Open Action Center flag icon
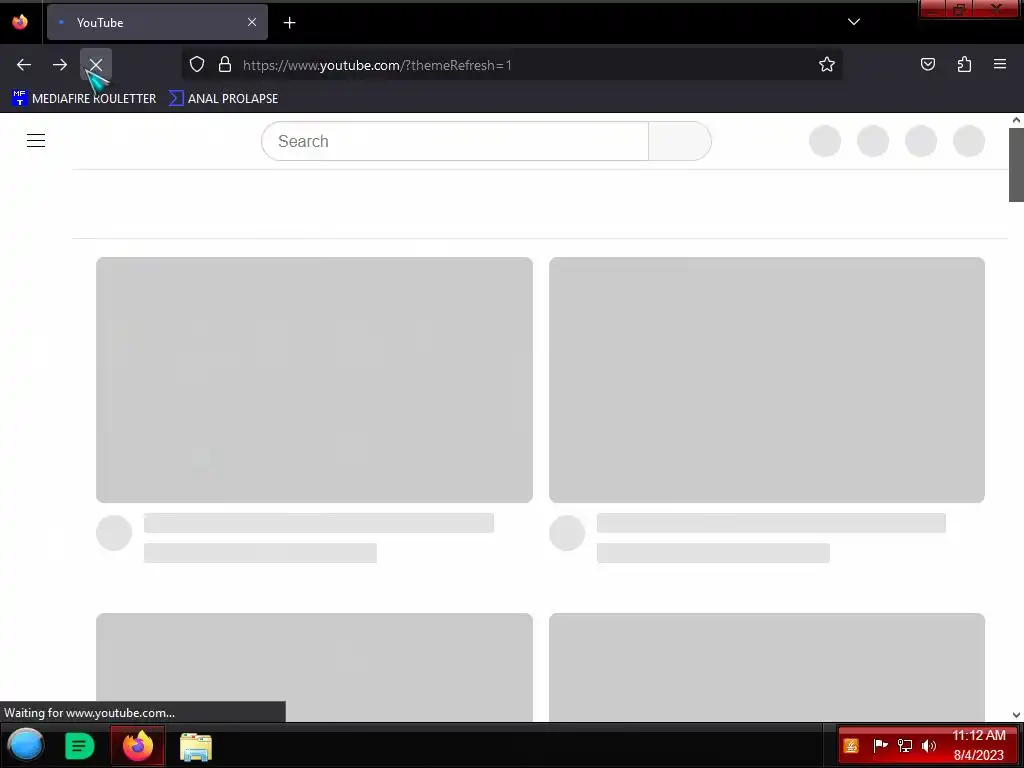The height and width of the screenshot is (768, 1024). point(880,745)
